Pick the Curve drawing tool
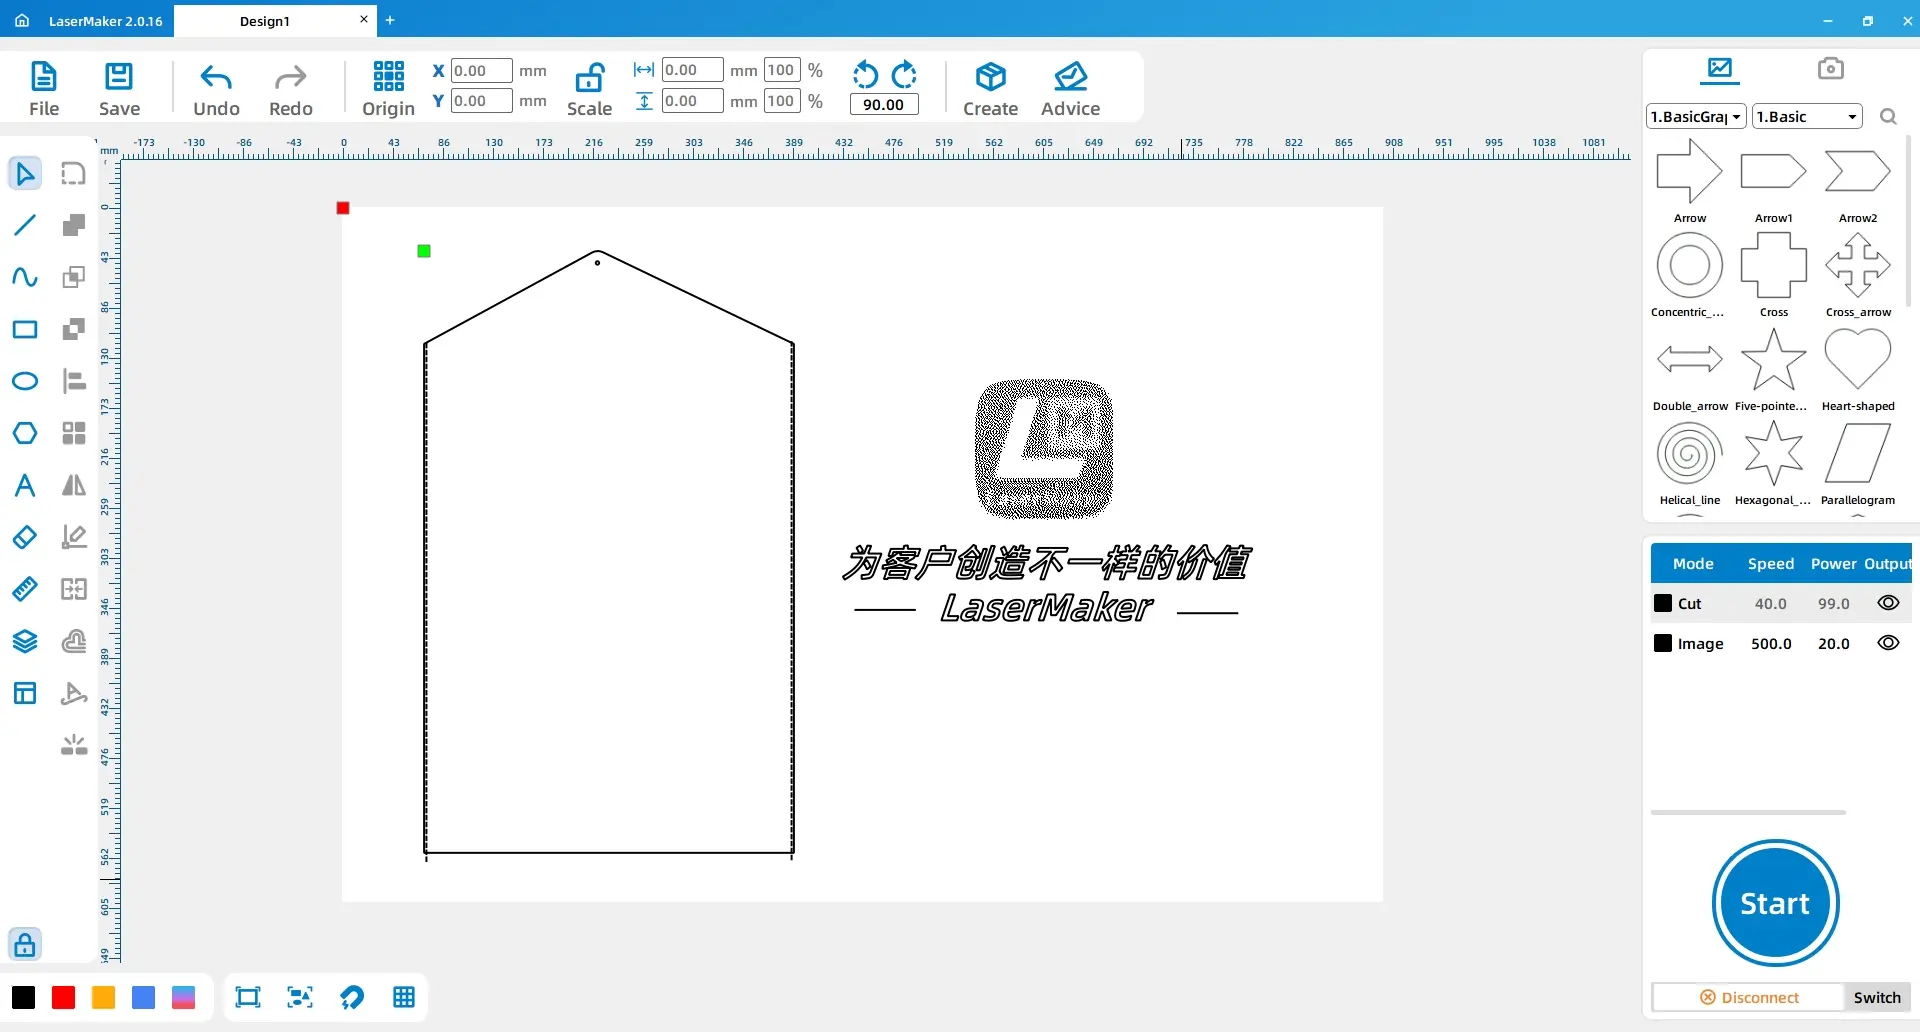 click(25, 277)
